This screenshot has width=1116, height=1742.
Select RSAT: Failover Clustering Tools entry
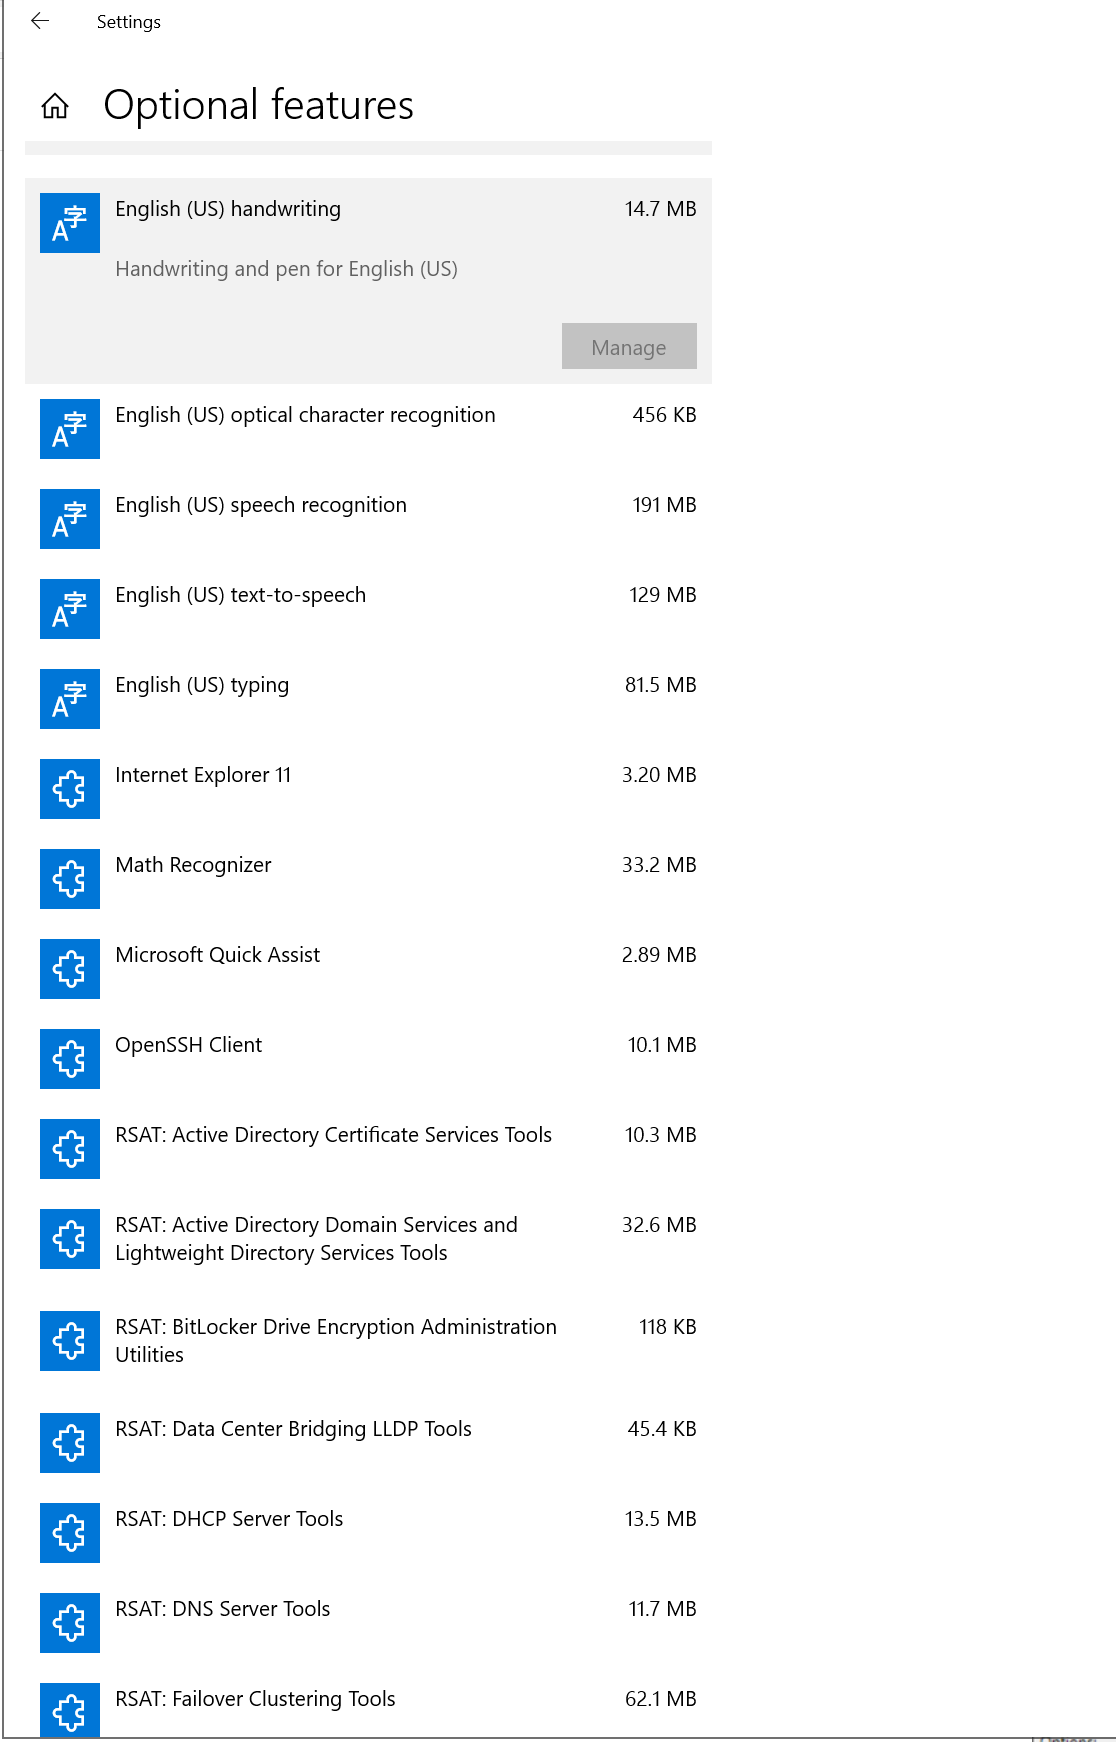pos(255,1700)
